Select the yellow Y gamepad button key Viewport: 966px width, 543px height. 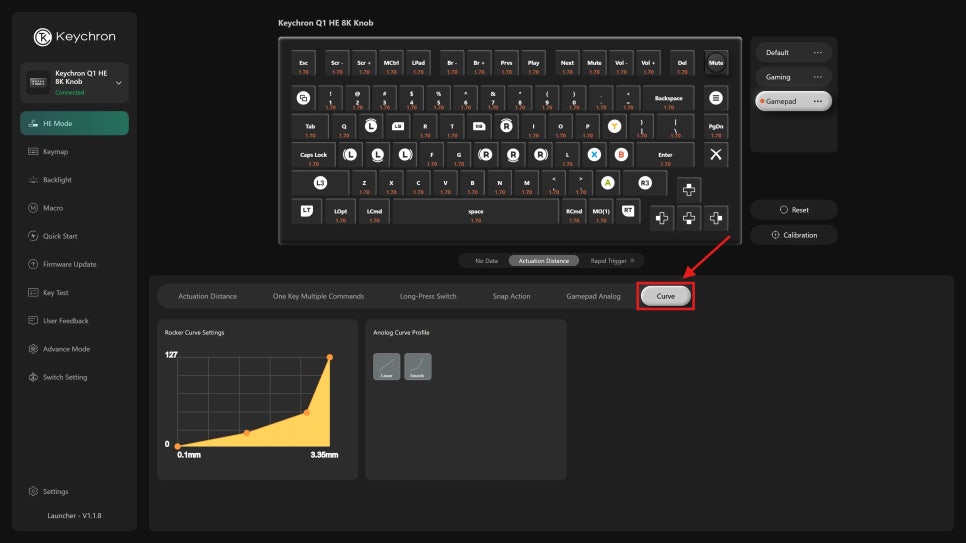point(614,126)
